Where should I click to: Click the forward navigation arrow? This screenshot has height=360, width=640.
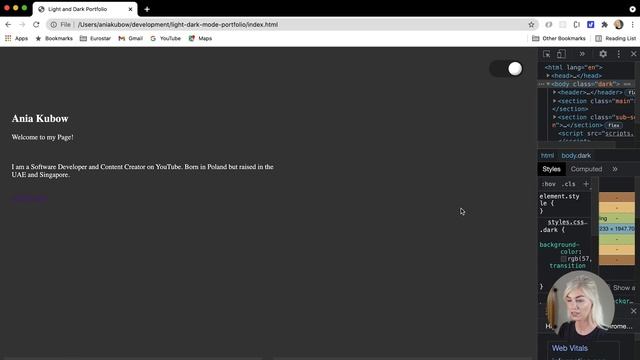[22, 24]
